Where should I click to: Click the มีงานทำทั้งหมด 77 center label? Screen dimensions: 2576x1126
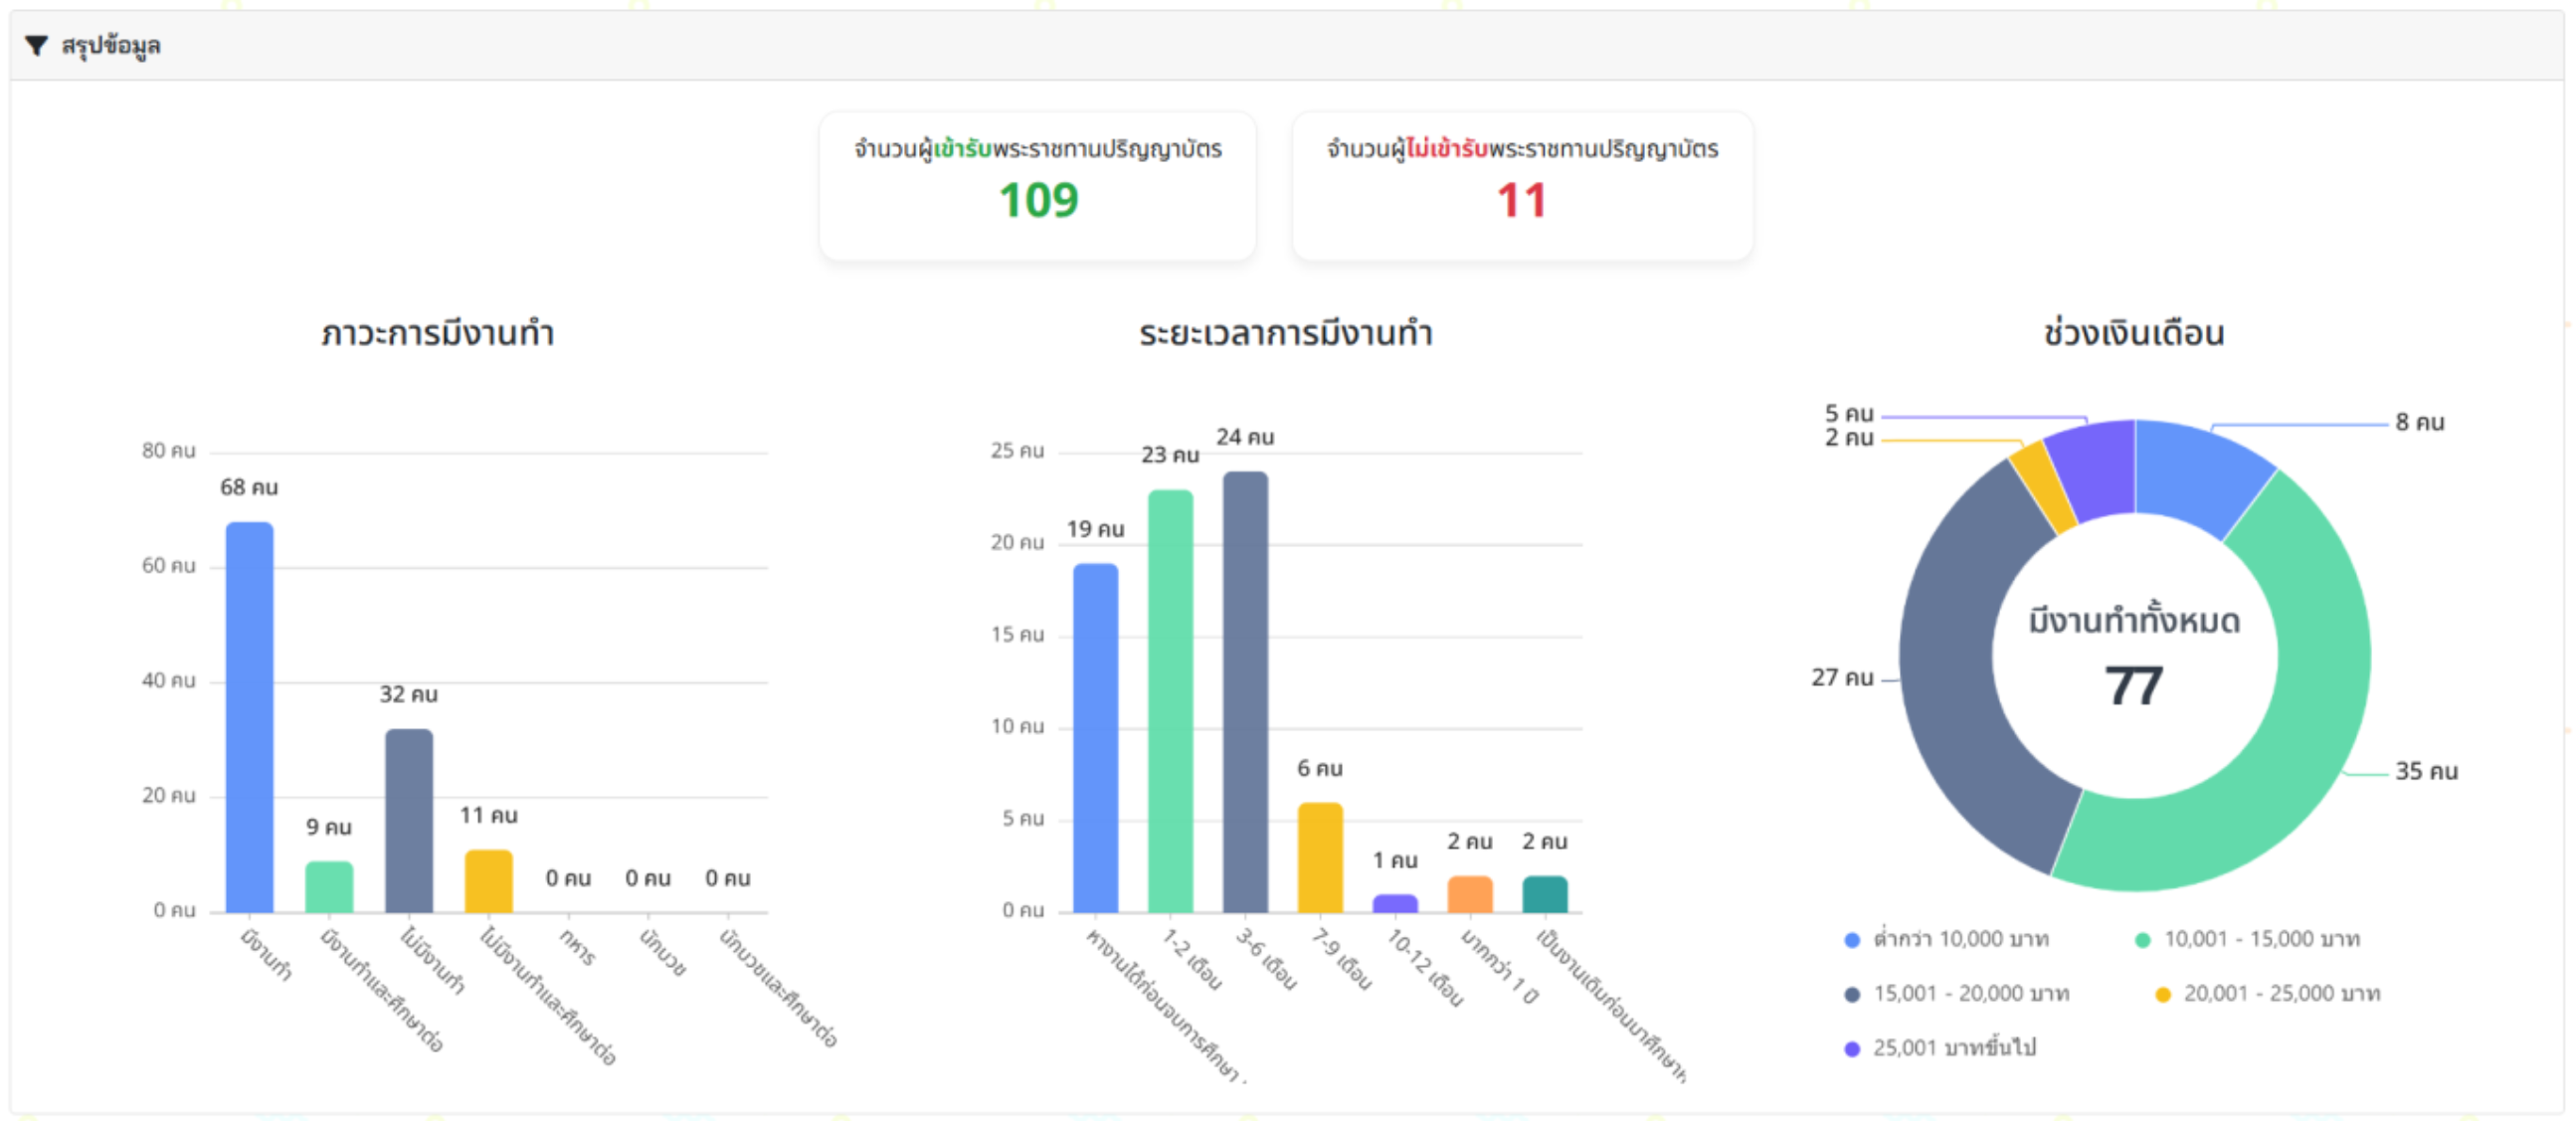point(2134,655)
